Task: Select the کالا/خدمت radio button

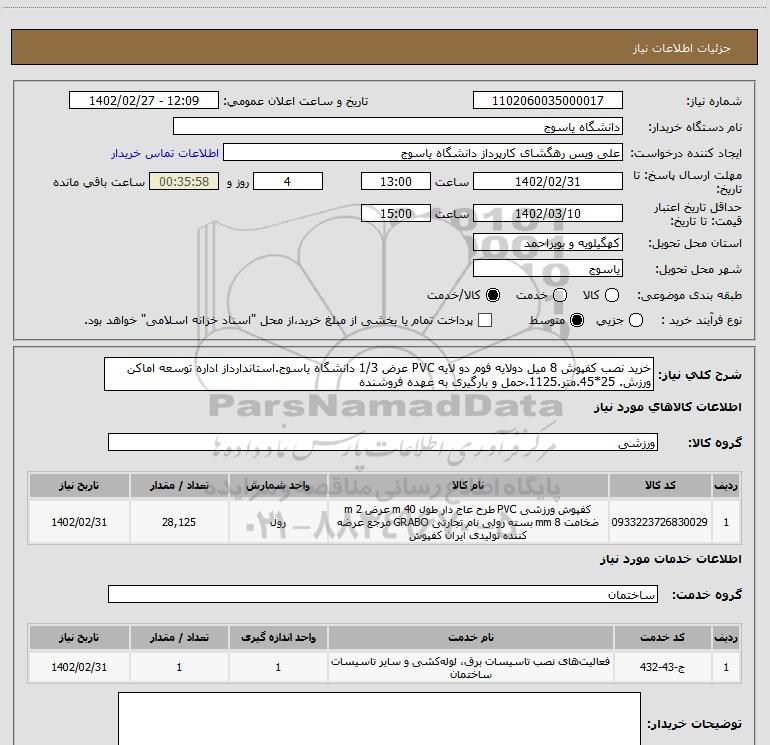Action: pyautogui.click(x=493, y=295)
